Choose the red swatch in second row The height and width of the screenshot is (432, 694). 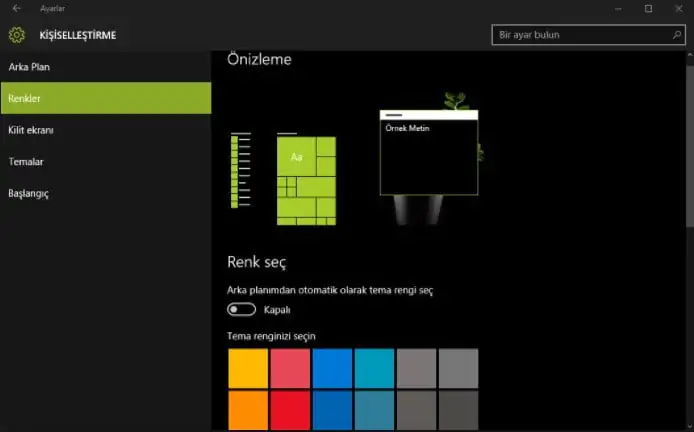[x=290, y=410]
